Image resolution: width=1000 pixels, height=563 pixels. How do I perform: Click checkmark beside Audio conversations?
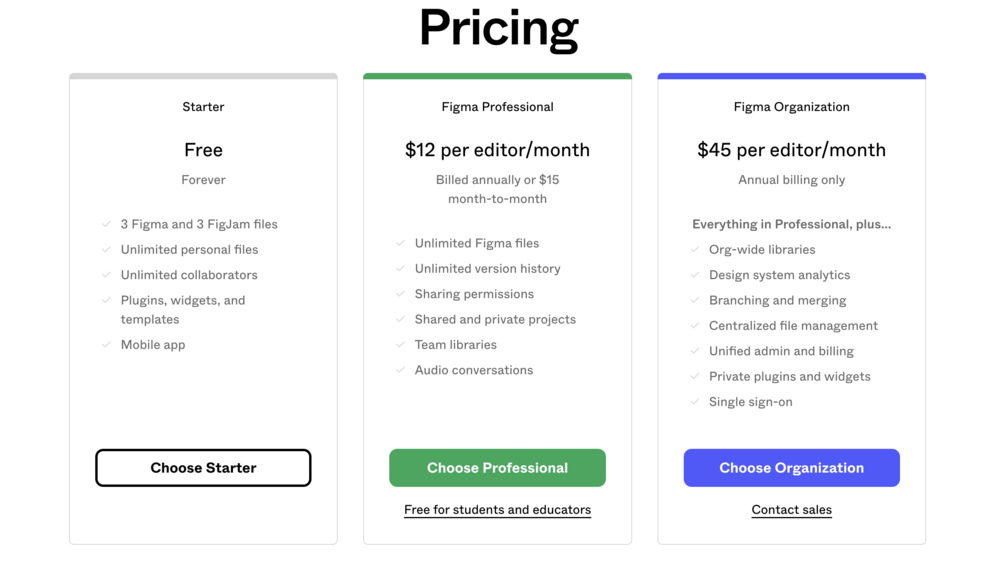401,370
